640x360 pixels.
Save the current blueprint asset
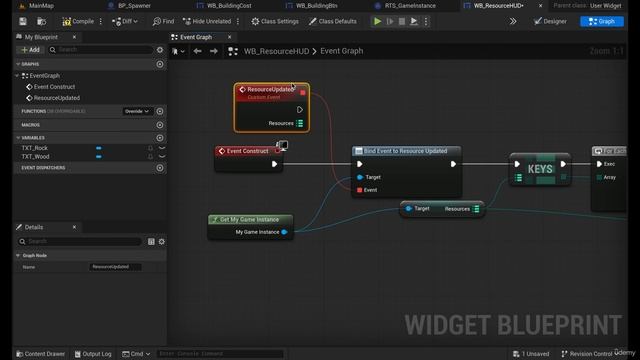pyautogui.click(x=23, y=21)
